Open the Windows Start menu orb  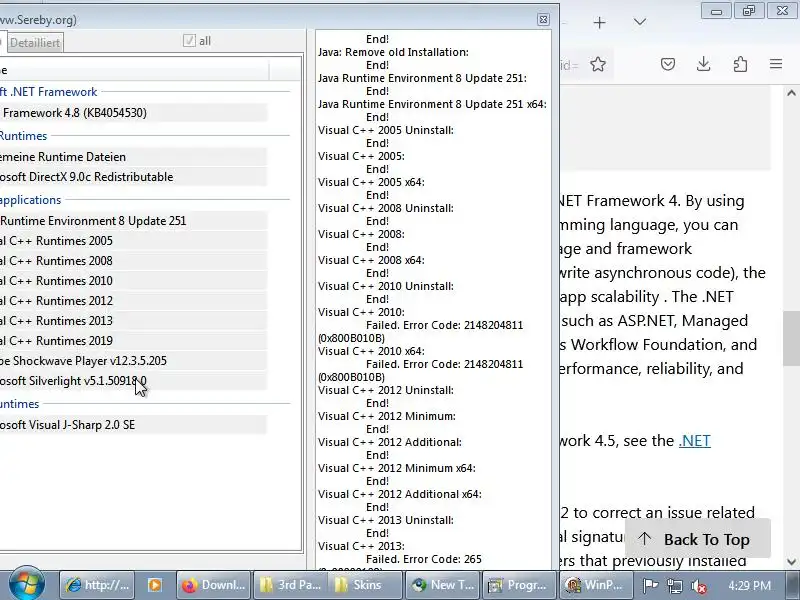coord(27,584)
